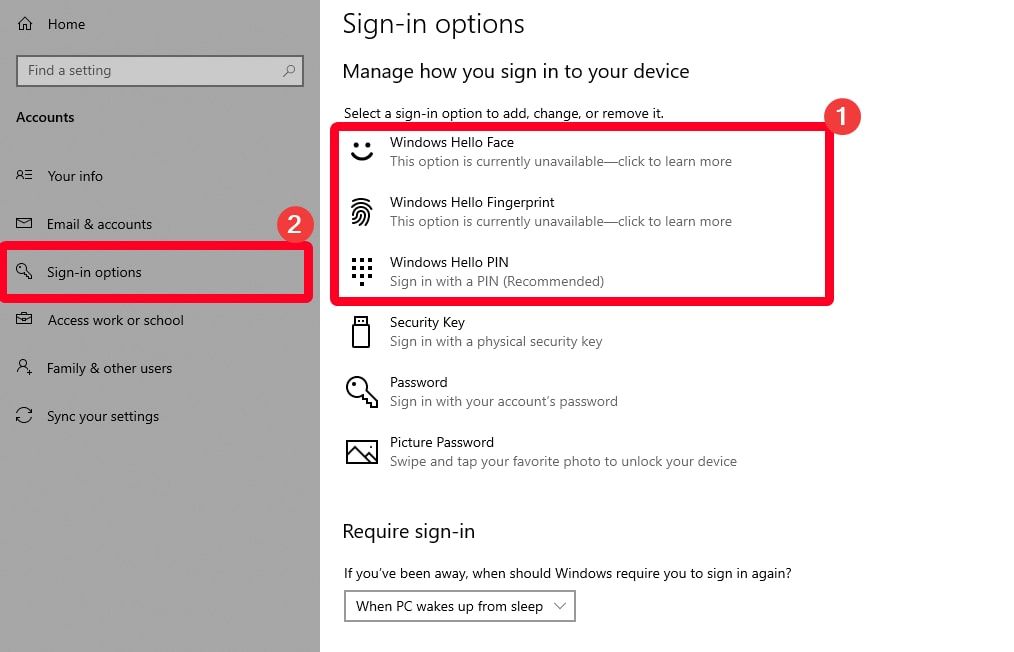Screen dimensions: 1014x652
Task: Open Access work or school settings
Action: pos(116,320)
